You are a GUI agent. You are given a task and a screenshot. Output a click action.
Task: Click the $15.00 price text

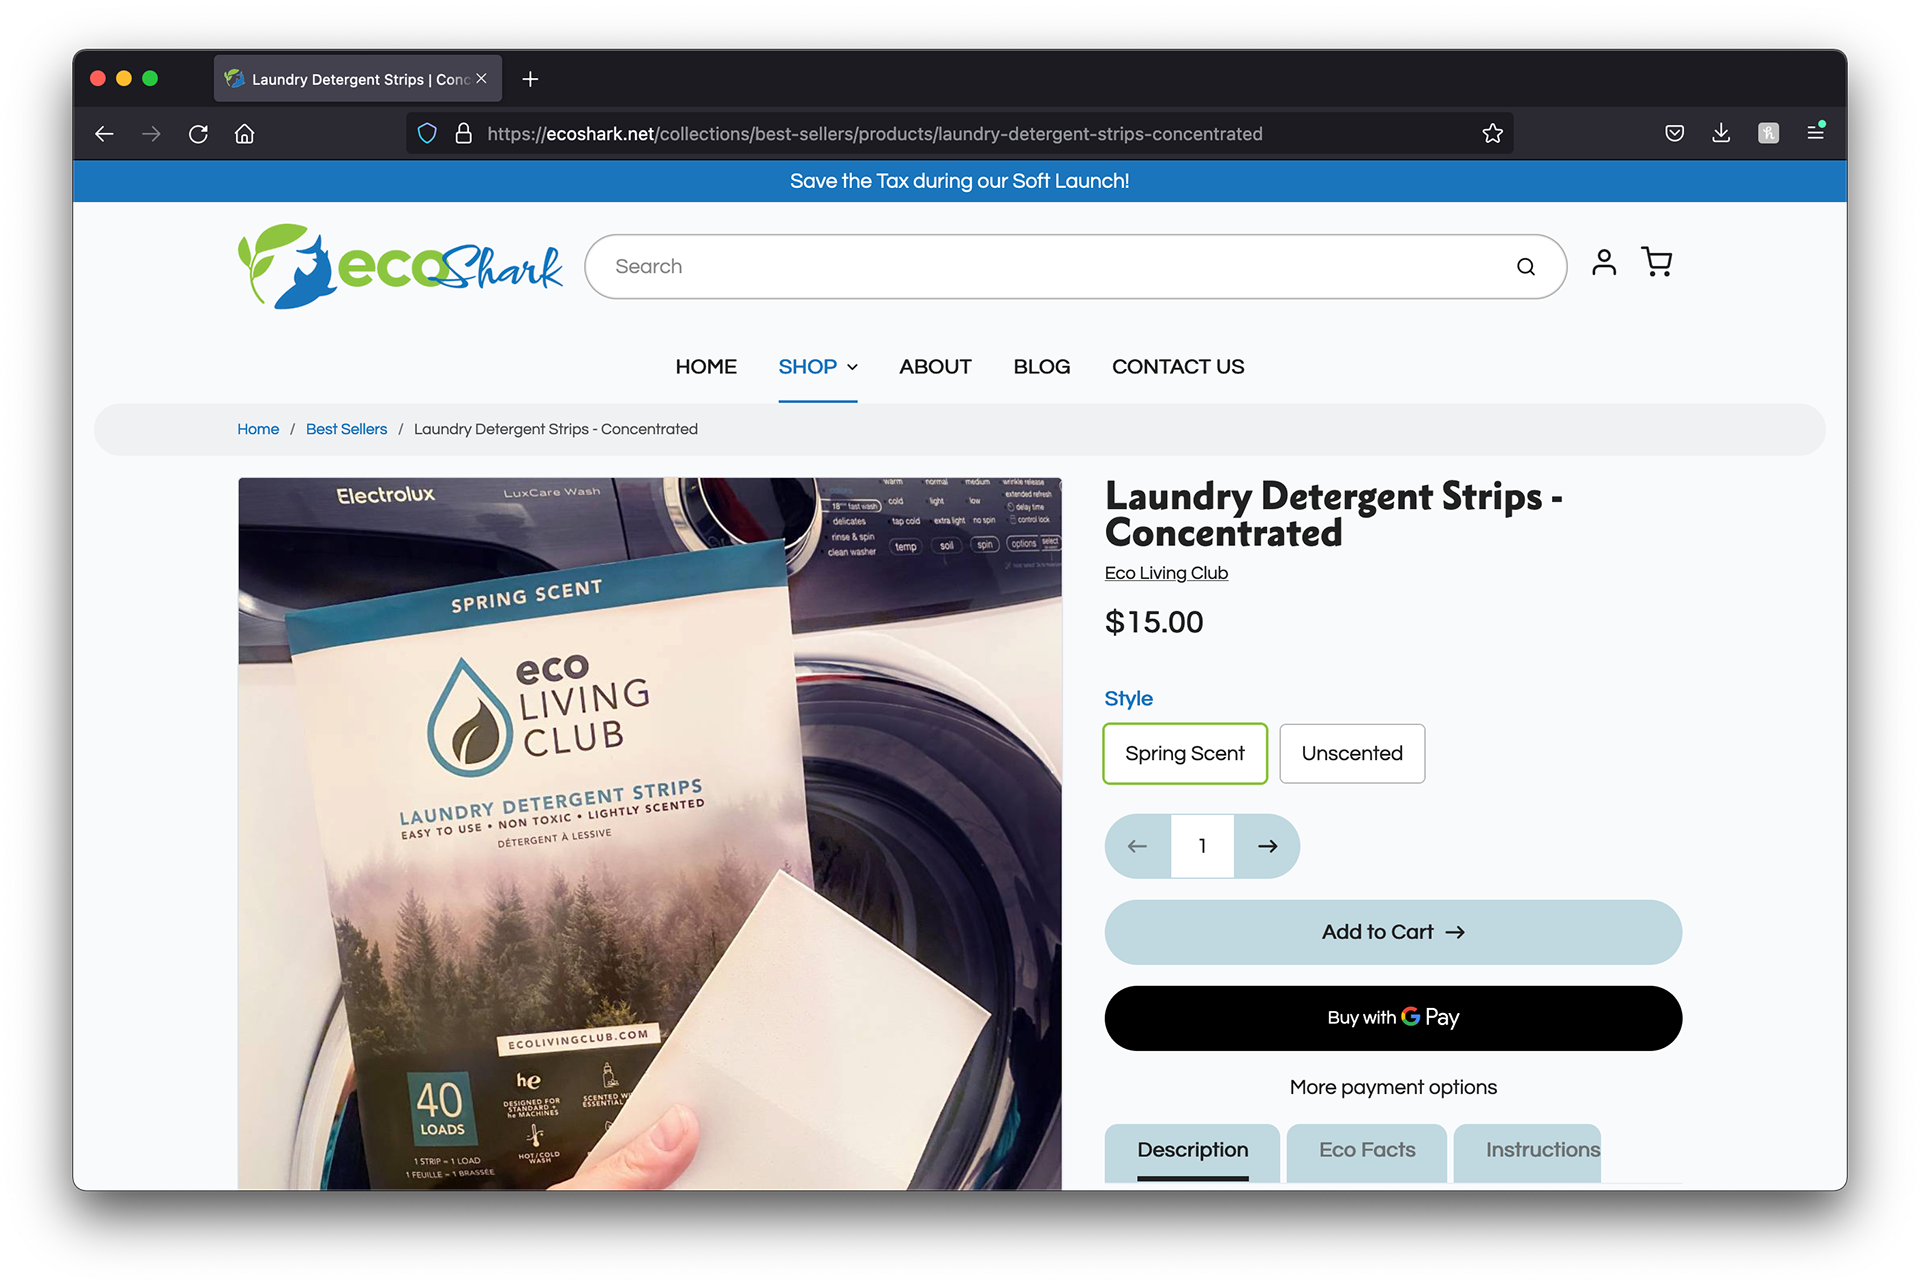pos(1154,623)
